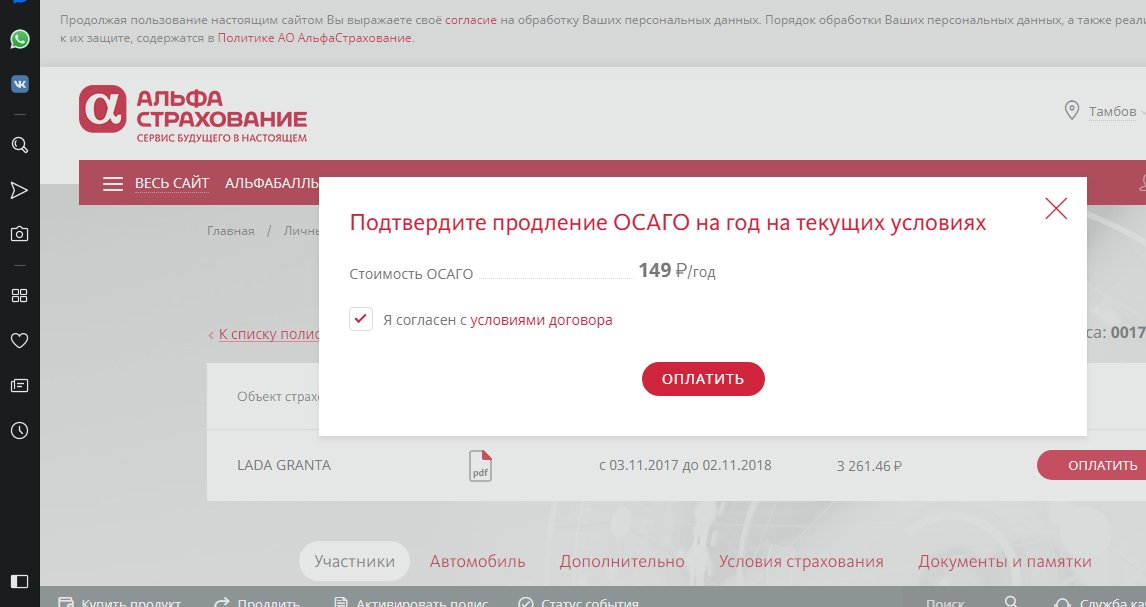Close the OSAGO renewal dialog

coord(1056,208)
